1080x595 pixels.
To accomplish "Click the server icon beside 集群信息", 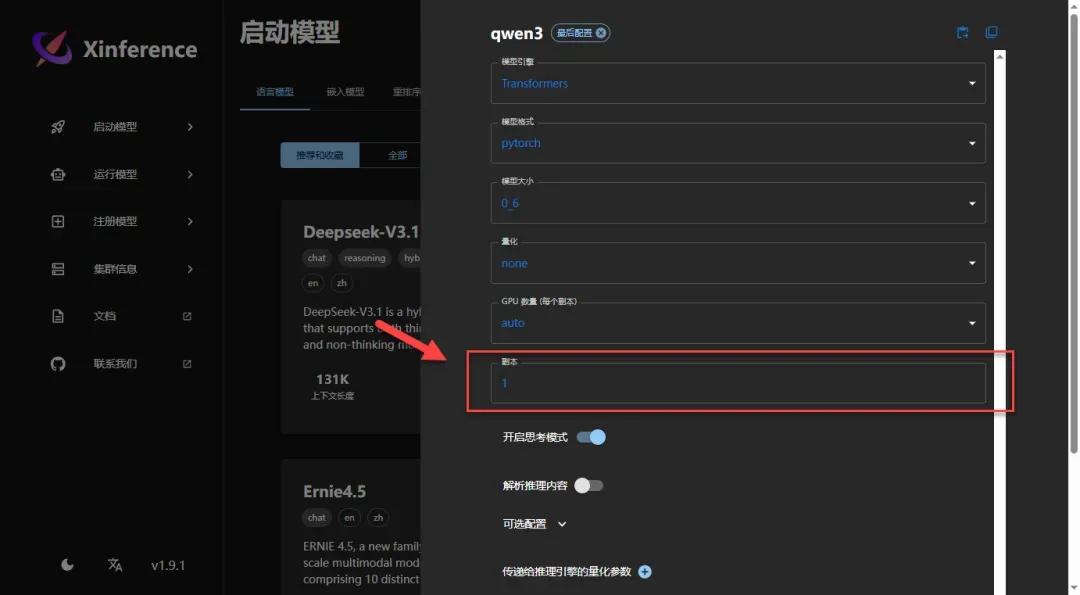I will [58, 269].
